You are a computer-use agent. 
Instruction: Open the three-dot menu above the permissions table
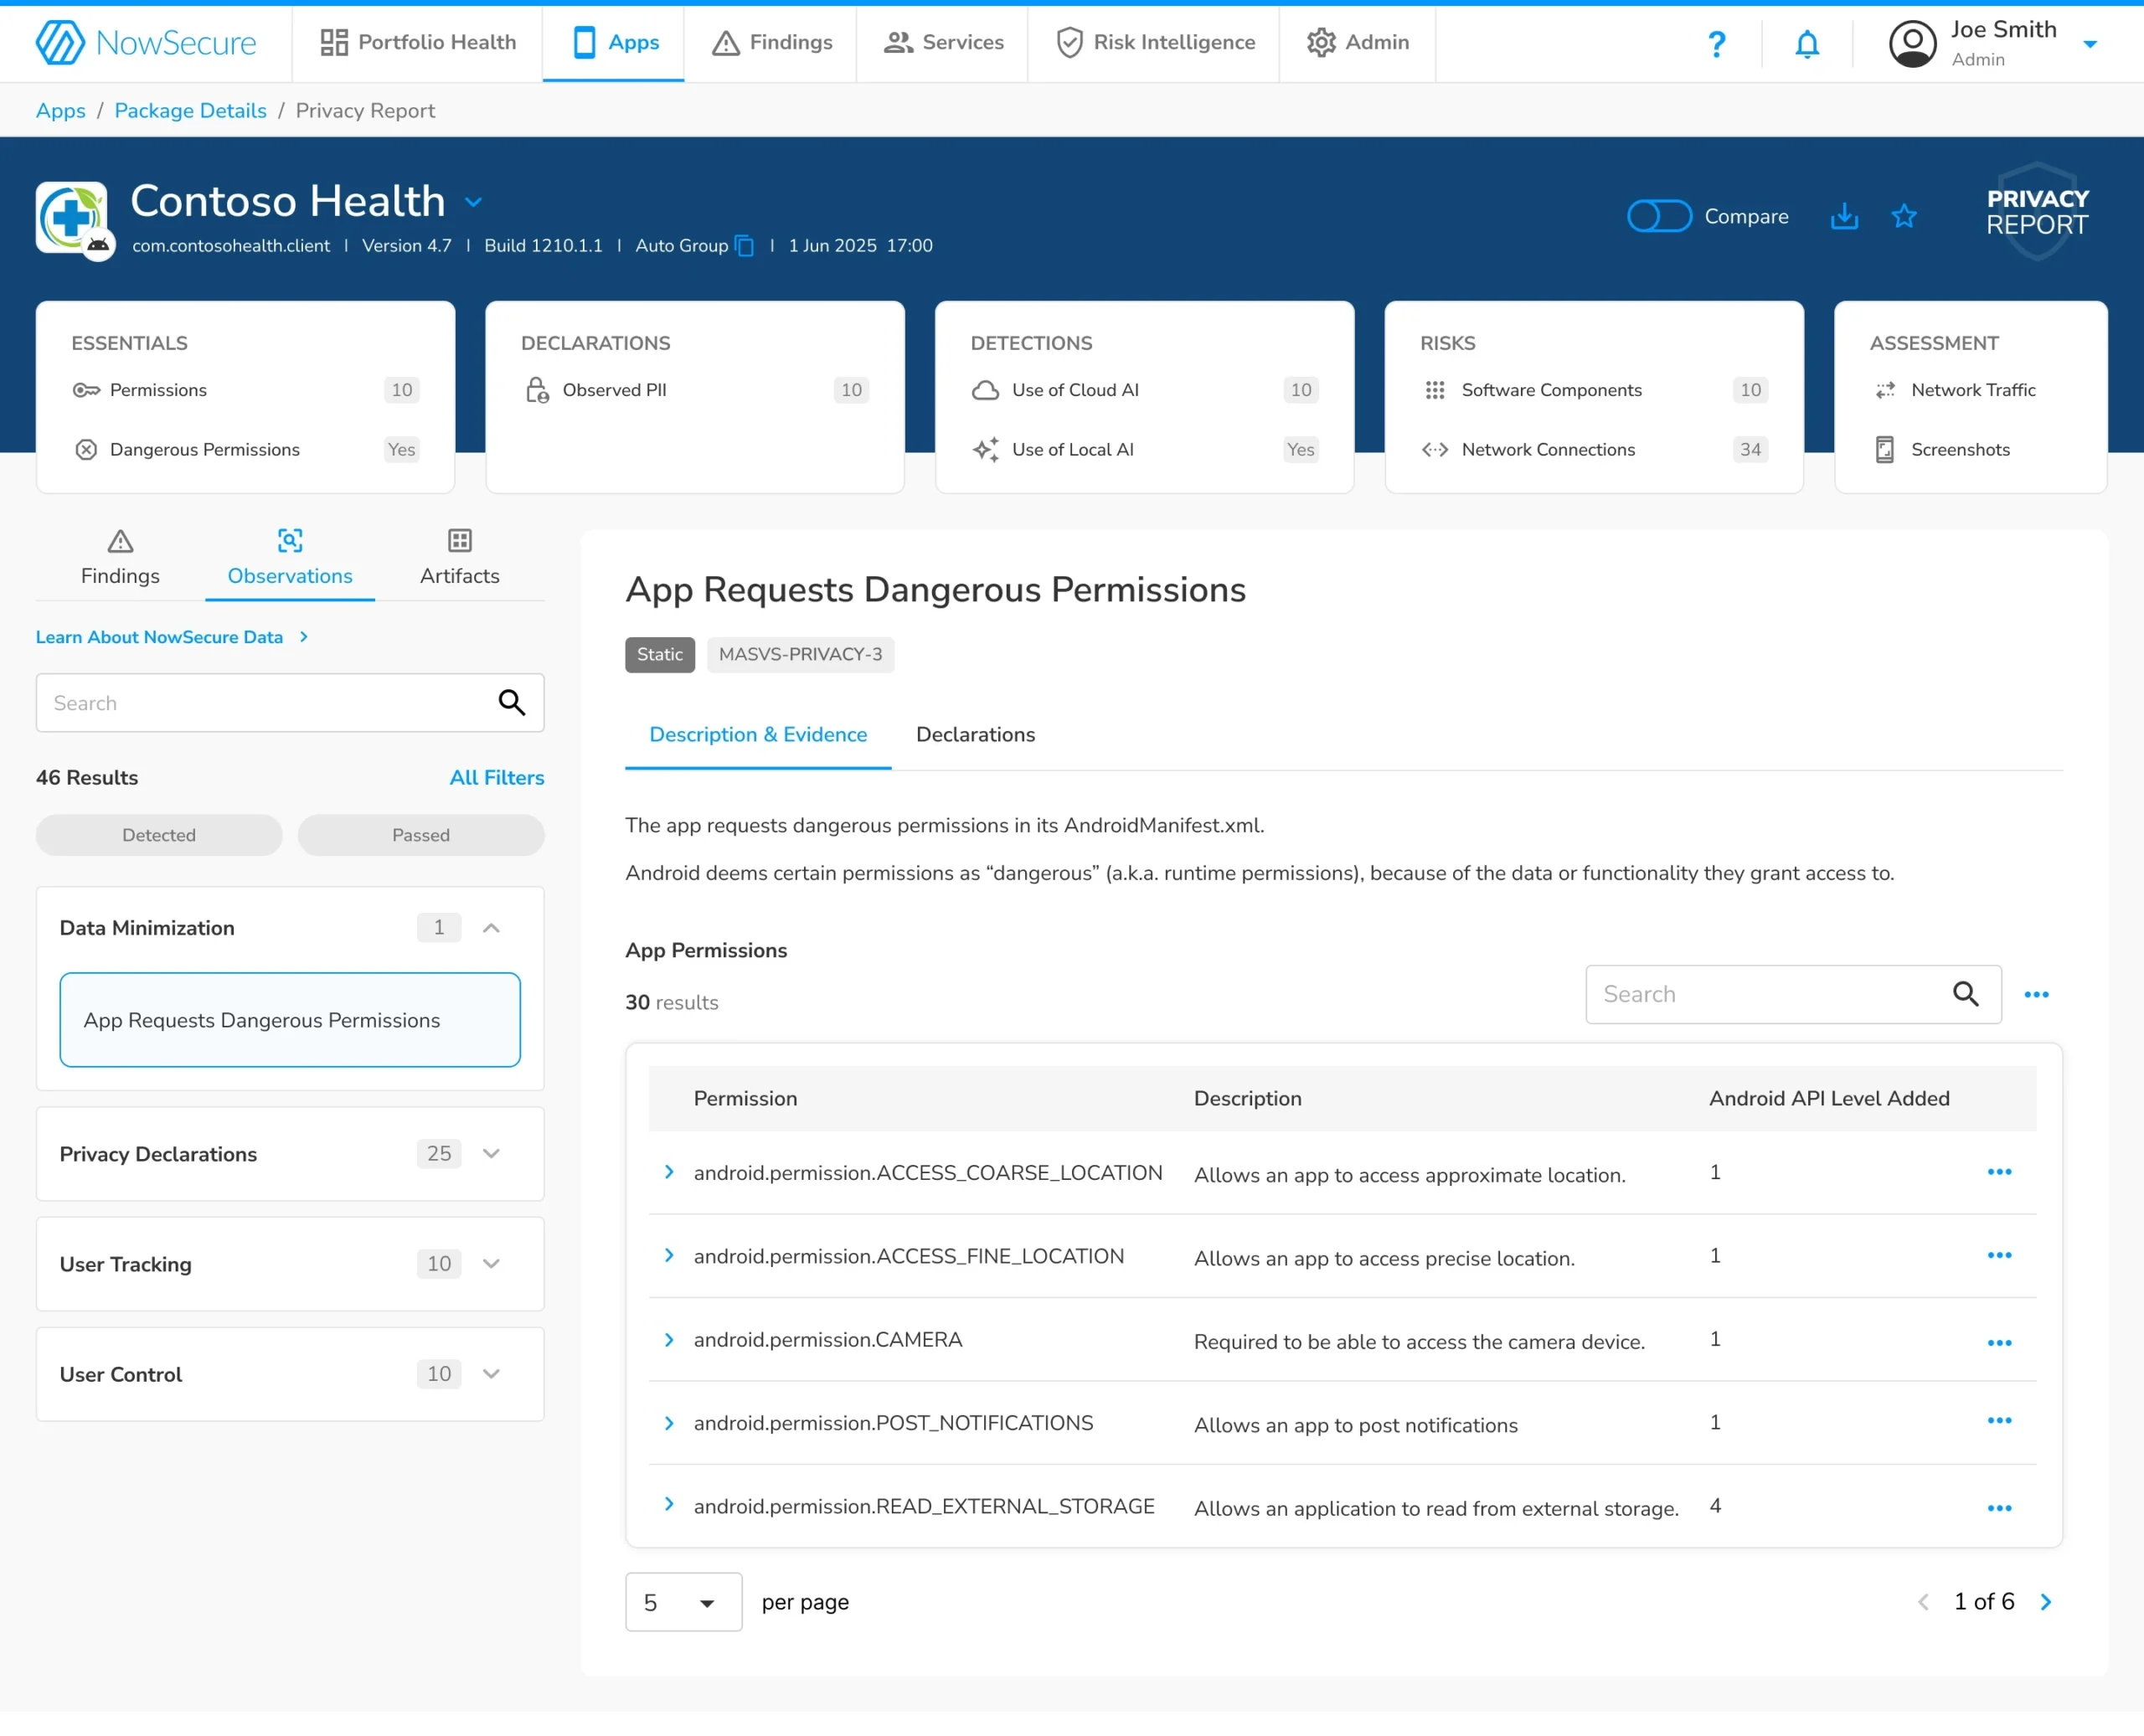pos(2037,994)
